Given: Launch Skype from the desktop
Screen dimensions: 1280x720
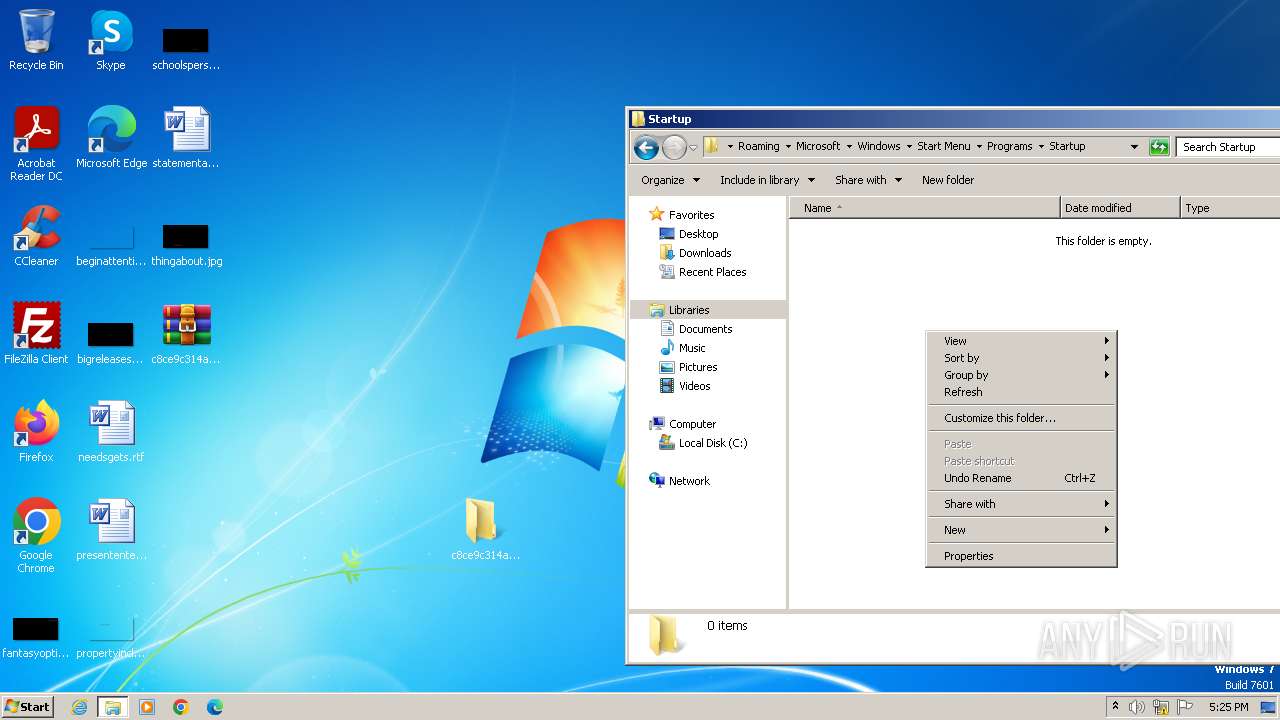Looking at the screenshot, I should pos(110,40).
